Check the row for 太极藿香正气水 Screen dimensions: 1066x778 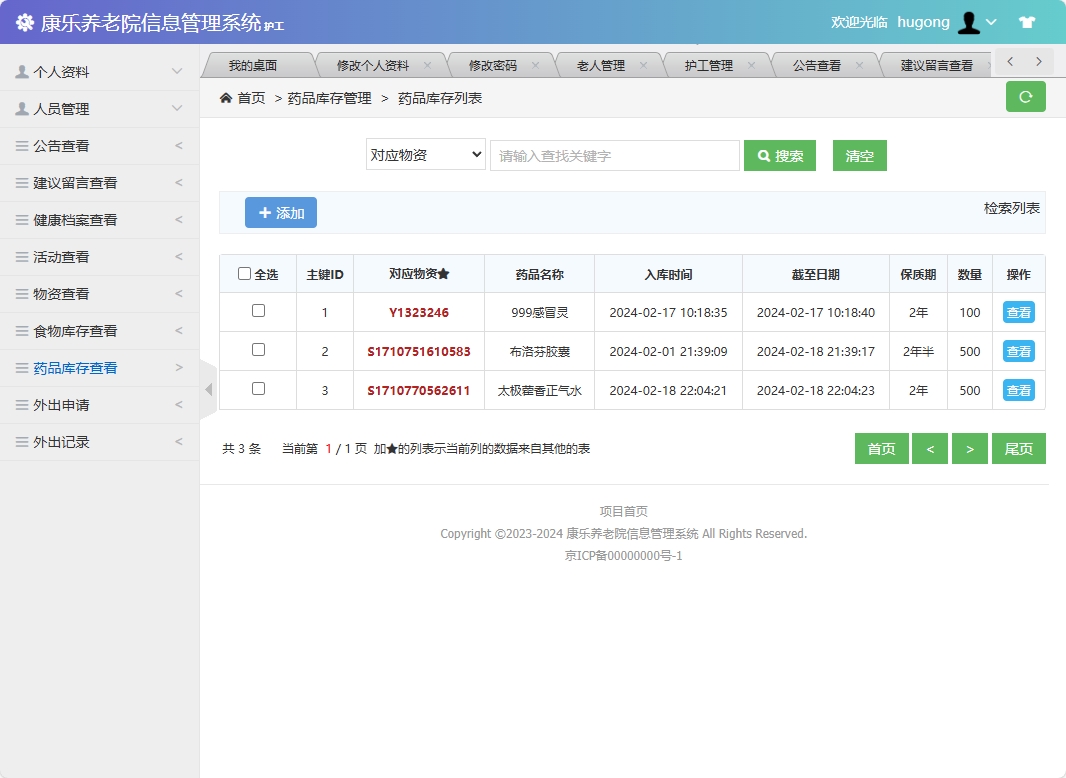[257, 390]
